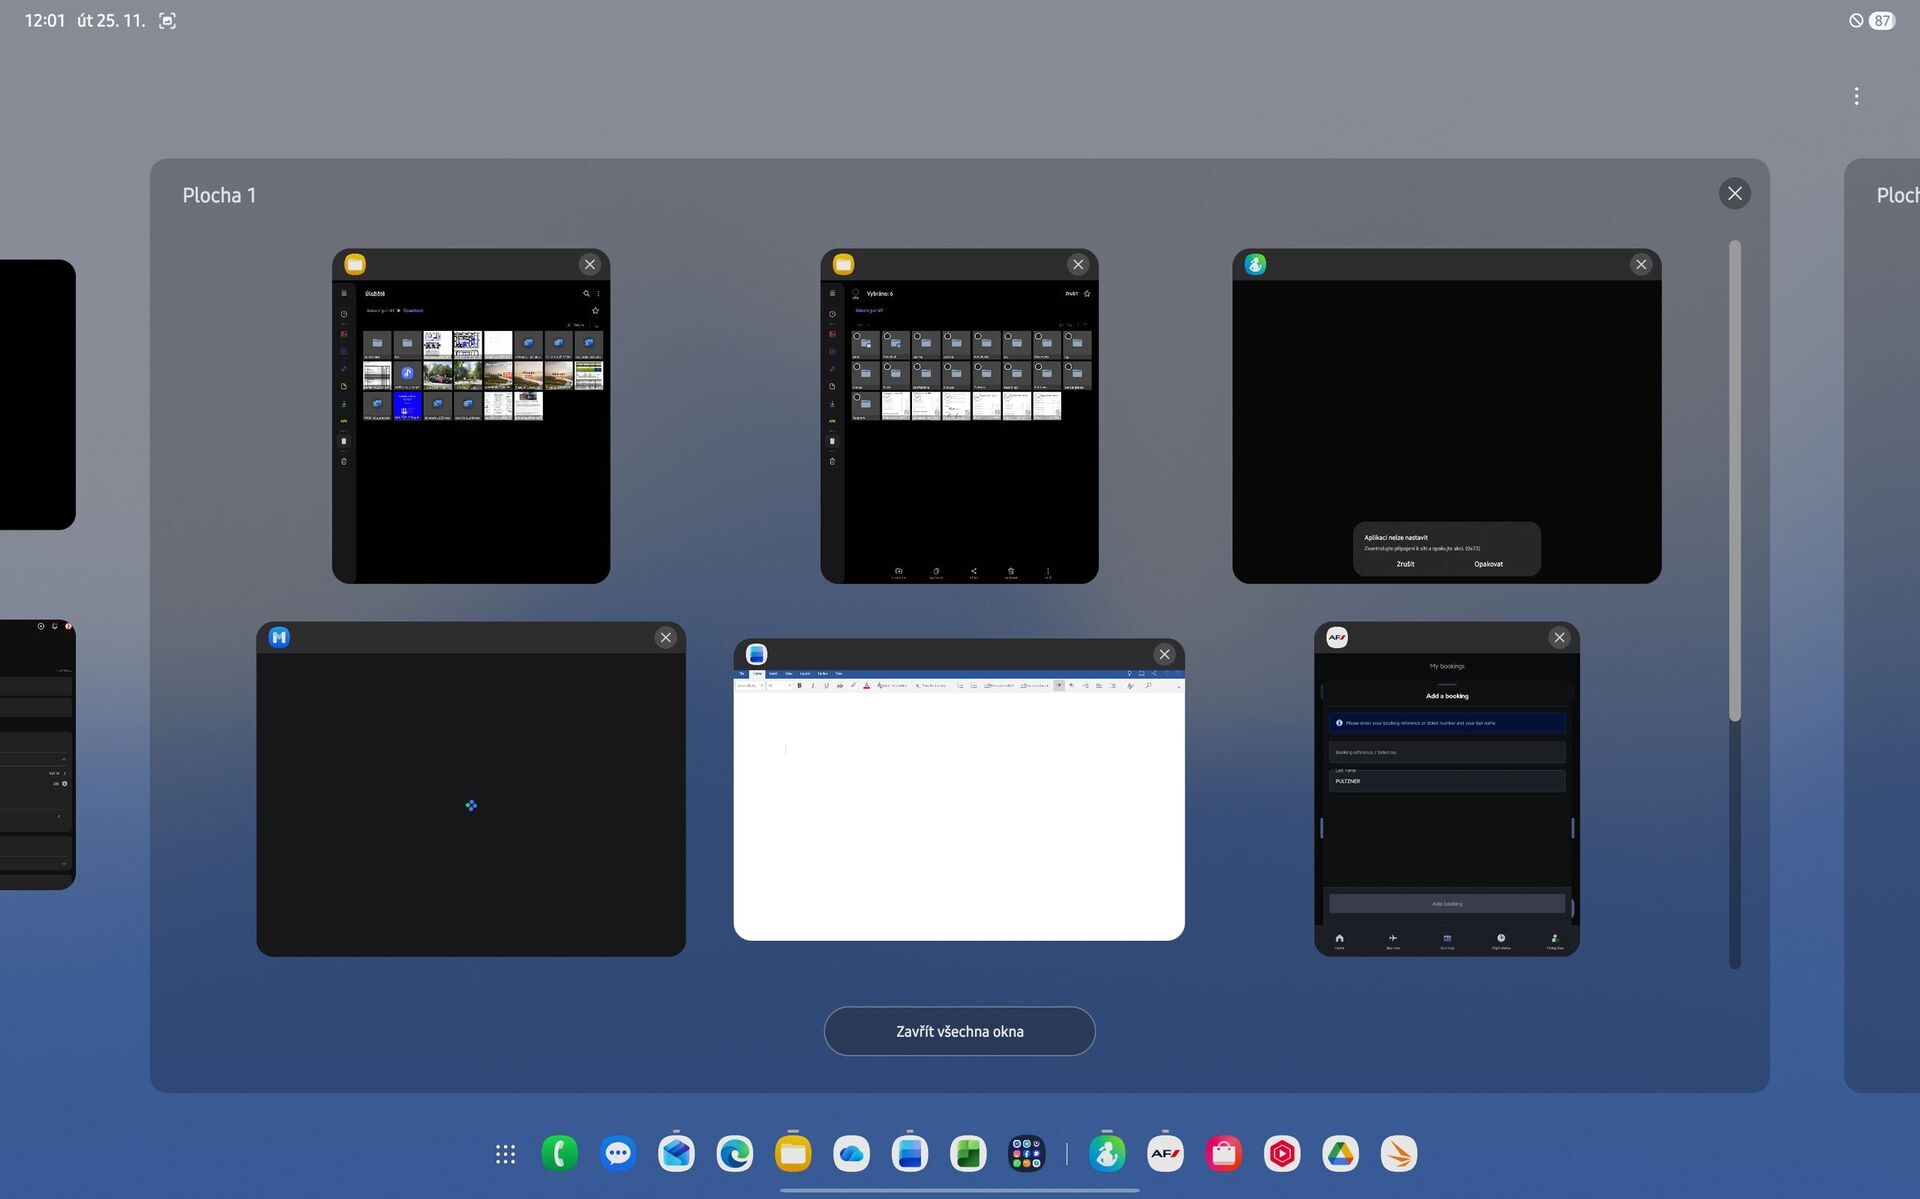Open the three-dot overflow menu at the top right
The image size is (1920, 1199).
point(1856,96)
